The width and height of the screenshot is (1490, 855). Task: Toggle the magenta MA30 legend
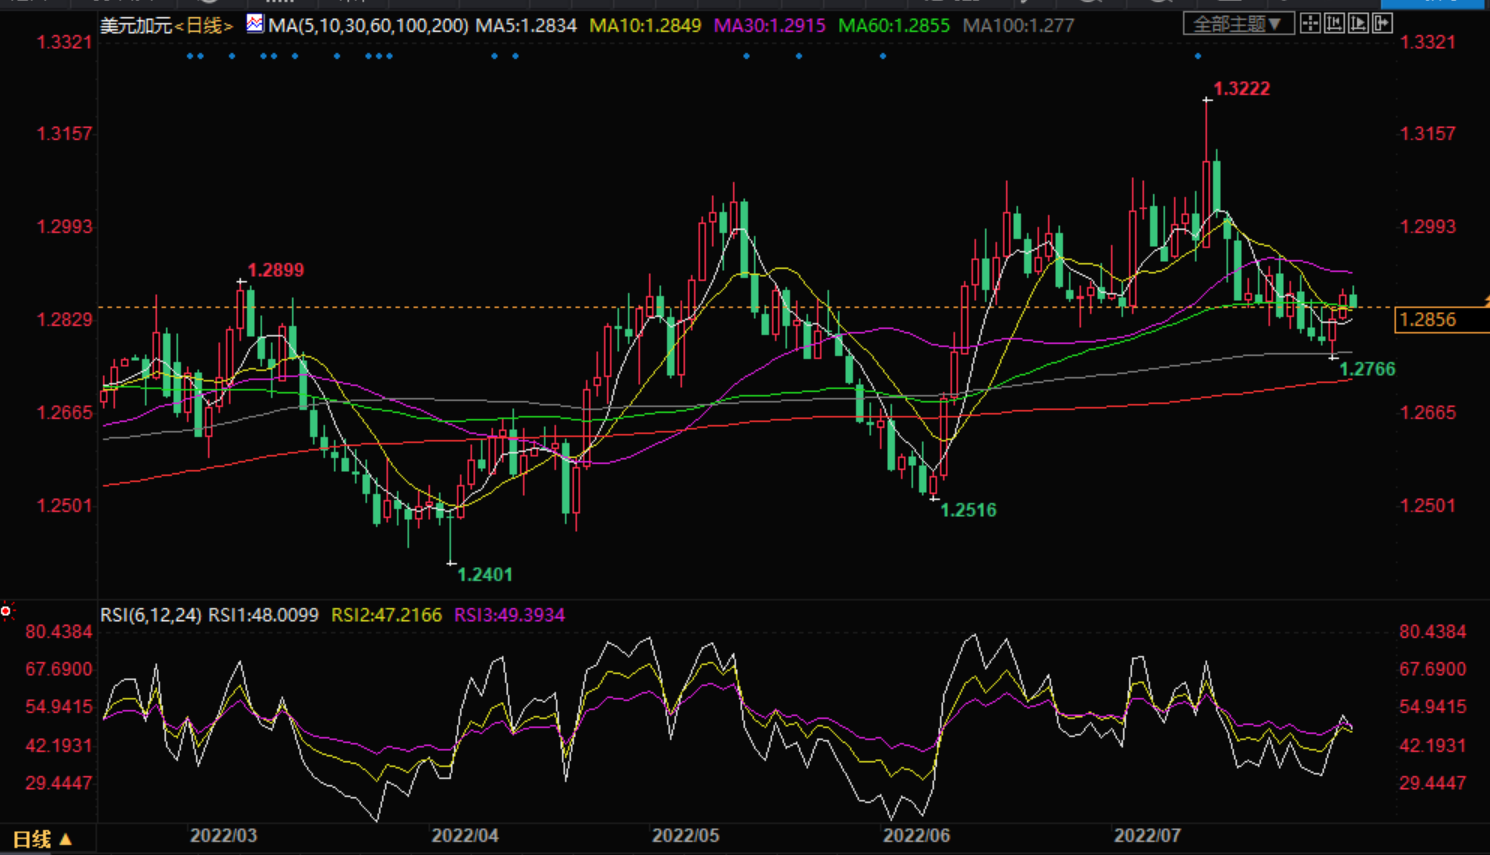point(769,25)
